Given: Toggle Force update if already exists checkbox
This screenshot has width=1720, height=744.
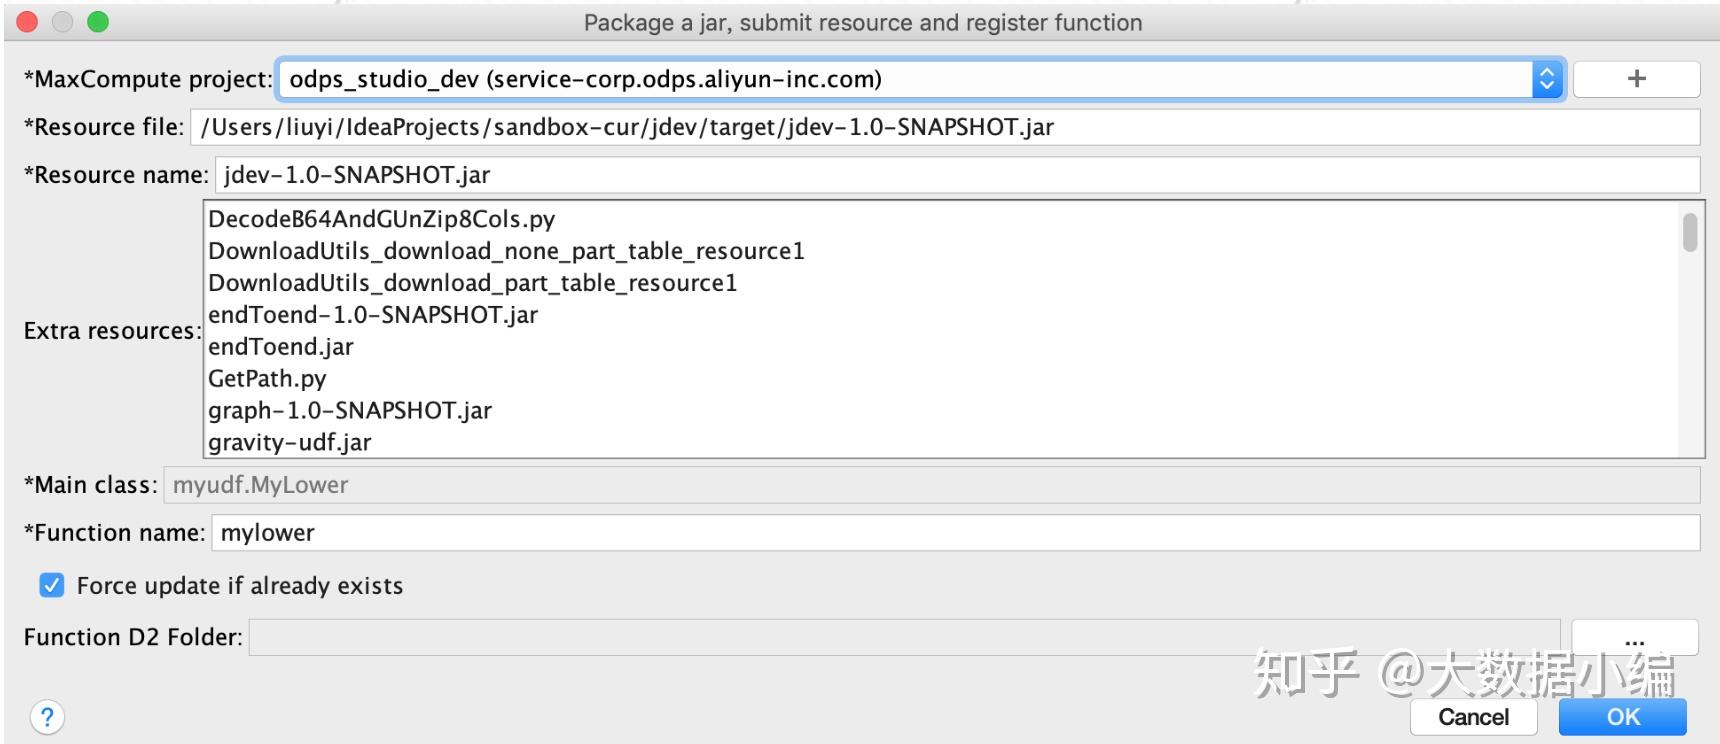Looking at the screenshot, I should pyautogui.click(x=52, y=586).
